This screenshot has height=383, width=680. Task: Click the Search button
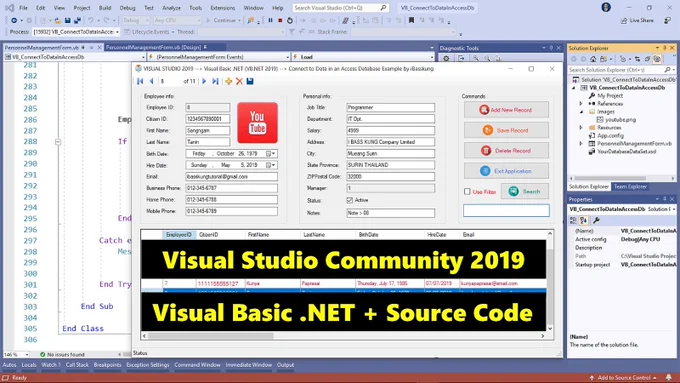coord(525,191)
